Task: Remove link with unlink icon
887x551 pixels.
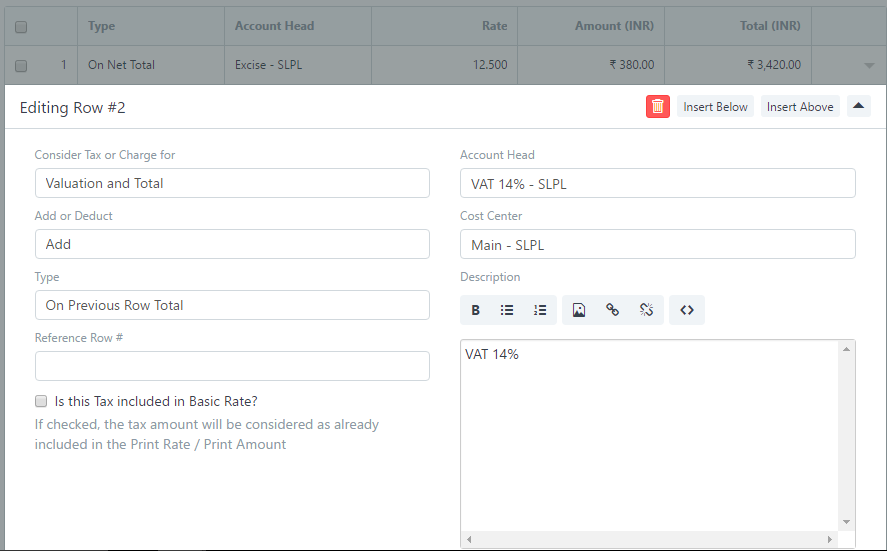Action: 646,310
